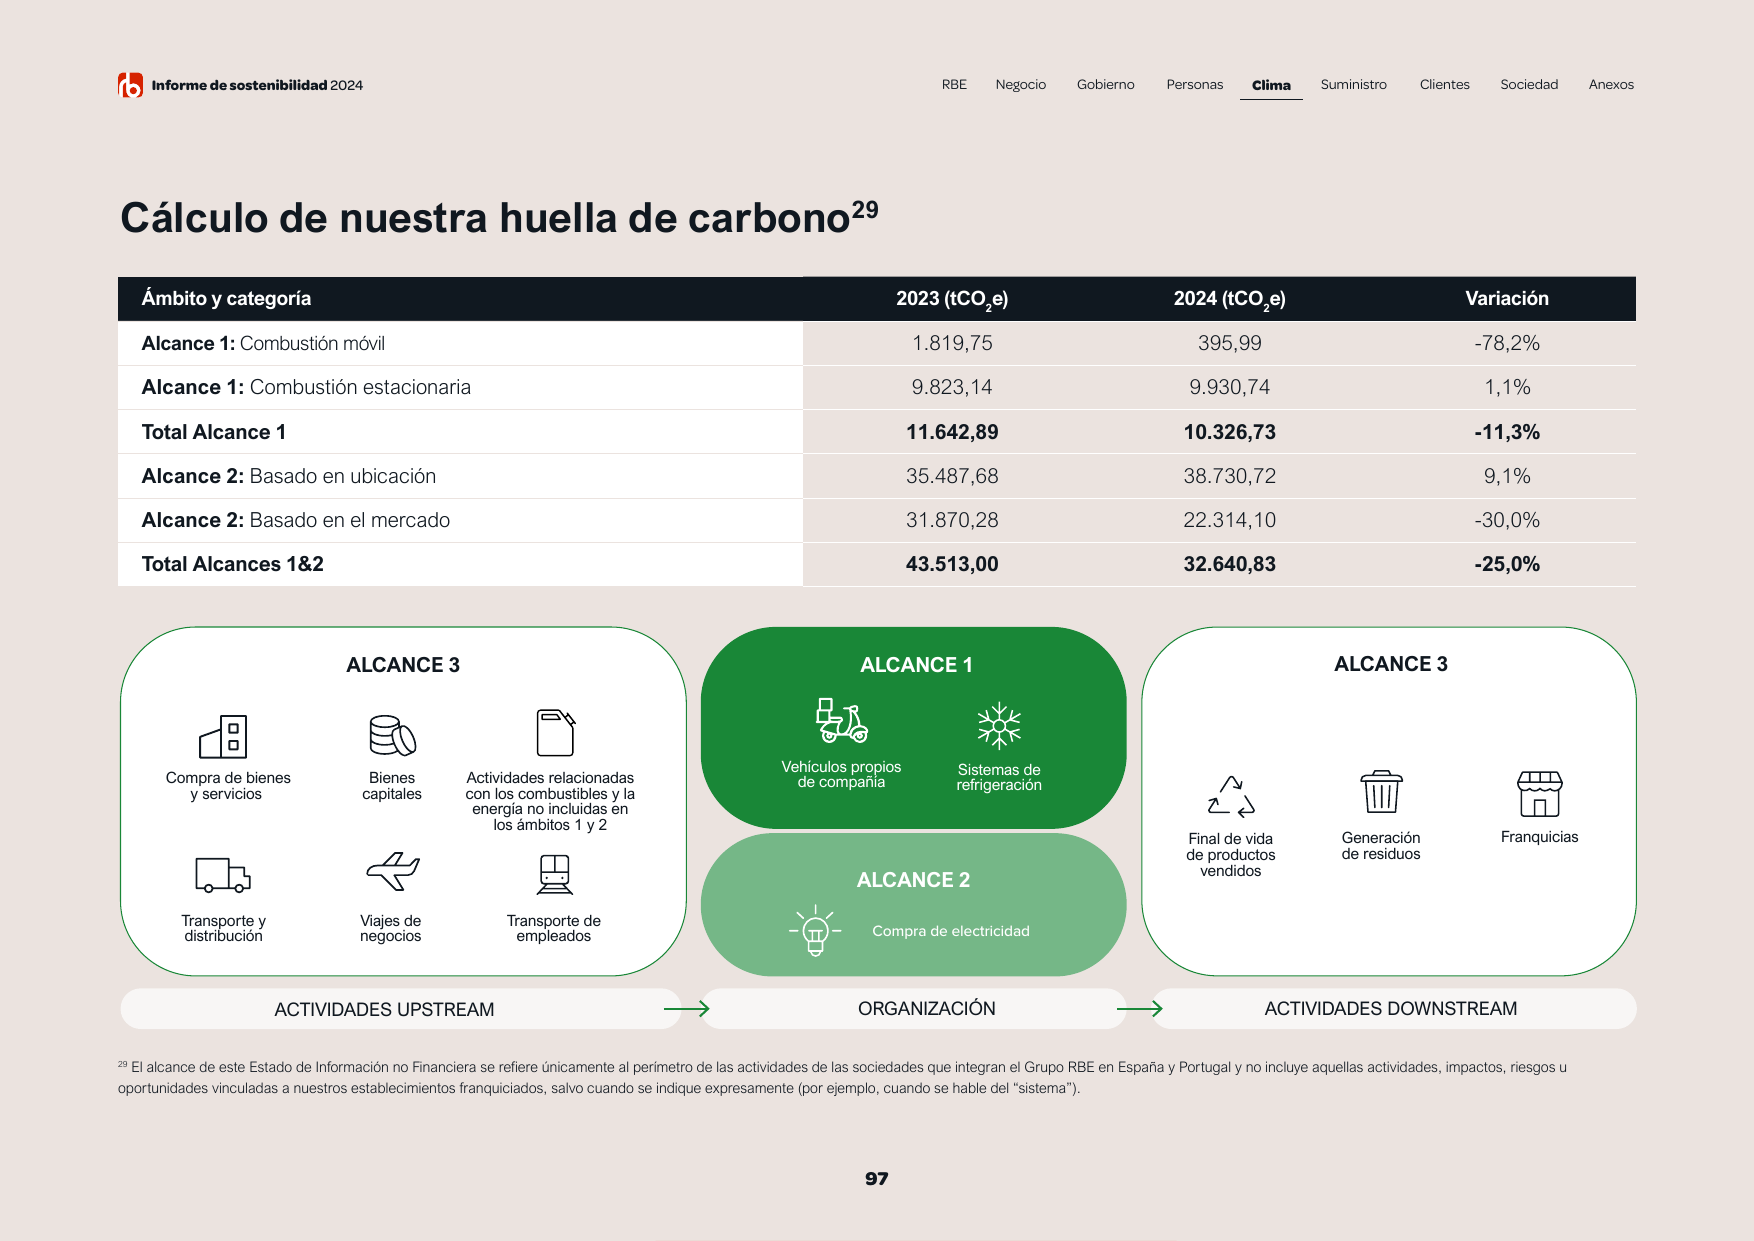Open the Personas section tab
The height and width of the screenshot is (1241, 1754).
pos(1195,85)
